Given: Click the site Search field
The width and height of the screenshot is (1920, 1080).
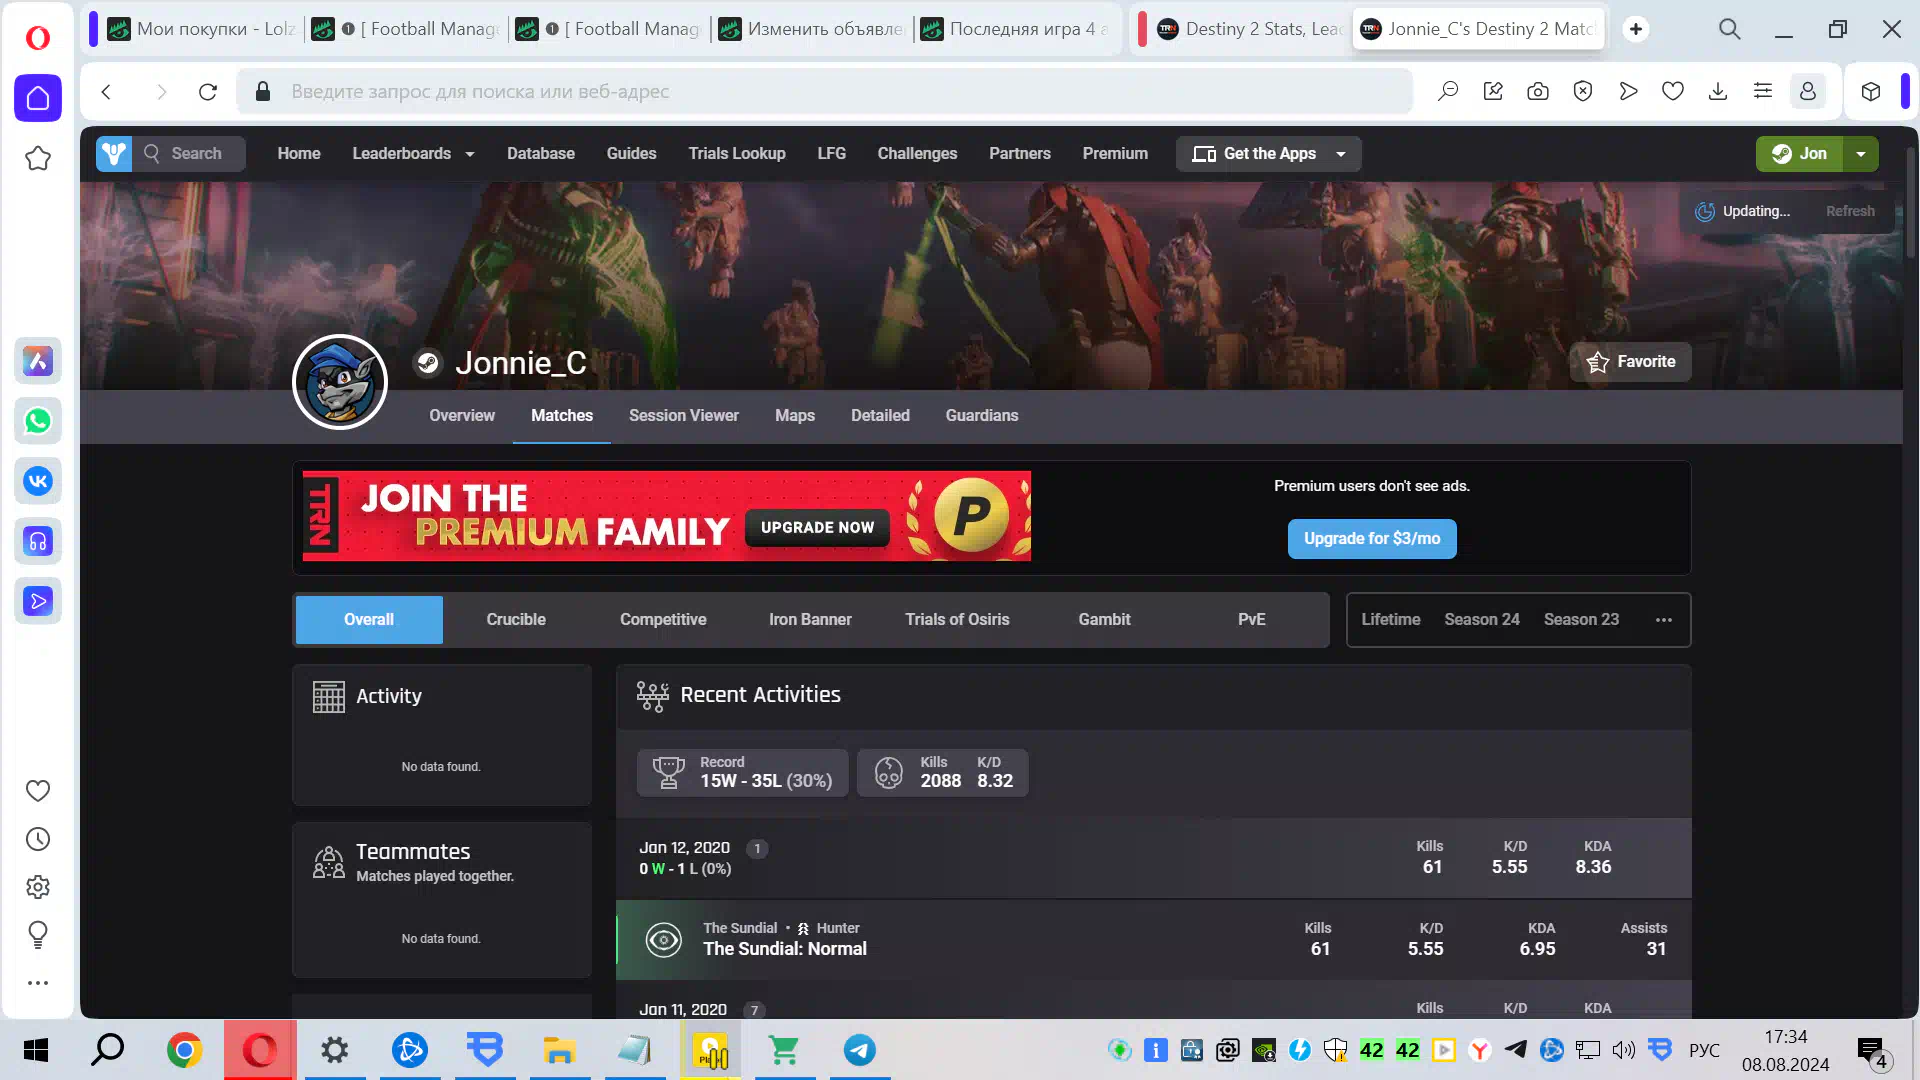Looking at the screenshot, I should (x=190, y=154).
